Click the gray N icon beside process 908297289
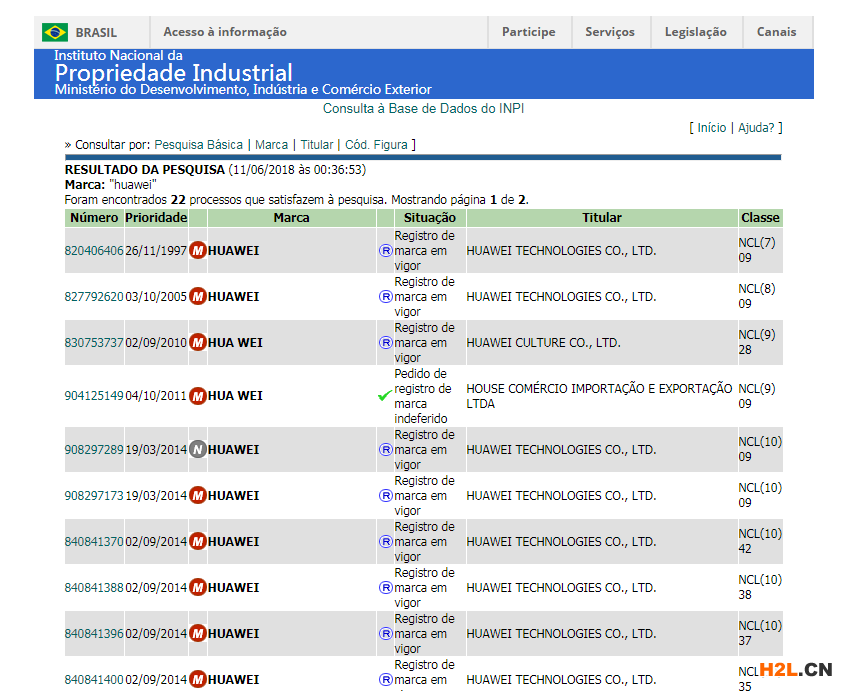Viewport: 846px width, 692px height. tap(198, 450)
